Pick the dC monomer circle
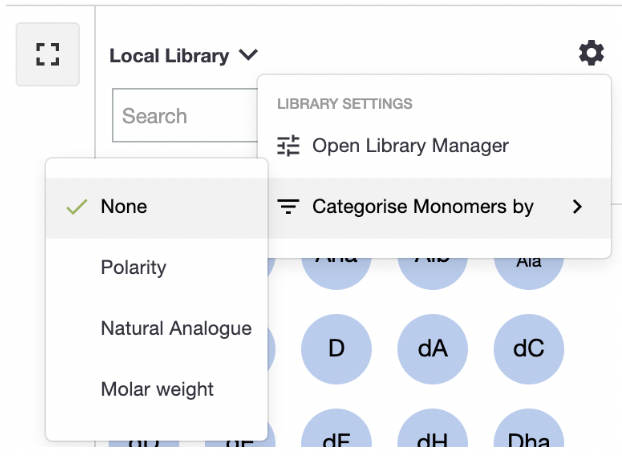This screenshot has height=456, width=622. pos(528,349)
